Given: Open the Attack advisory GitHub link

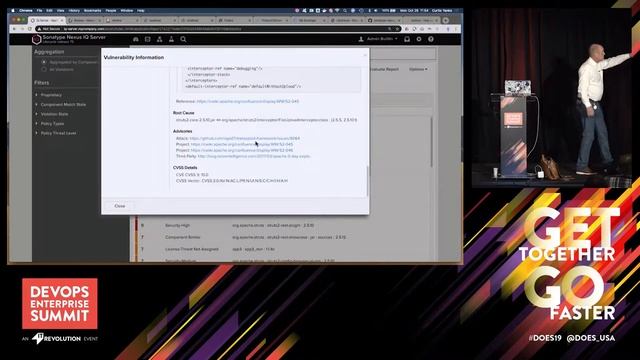Looking at the screenshot, I should click(x=244, y=138).
